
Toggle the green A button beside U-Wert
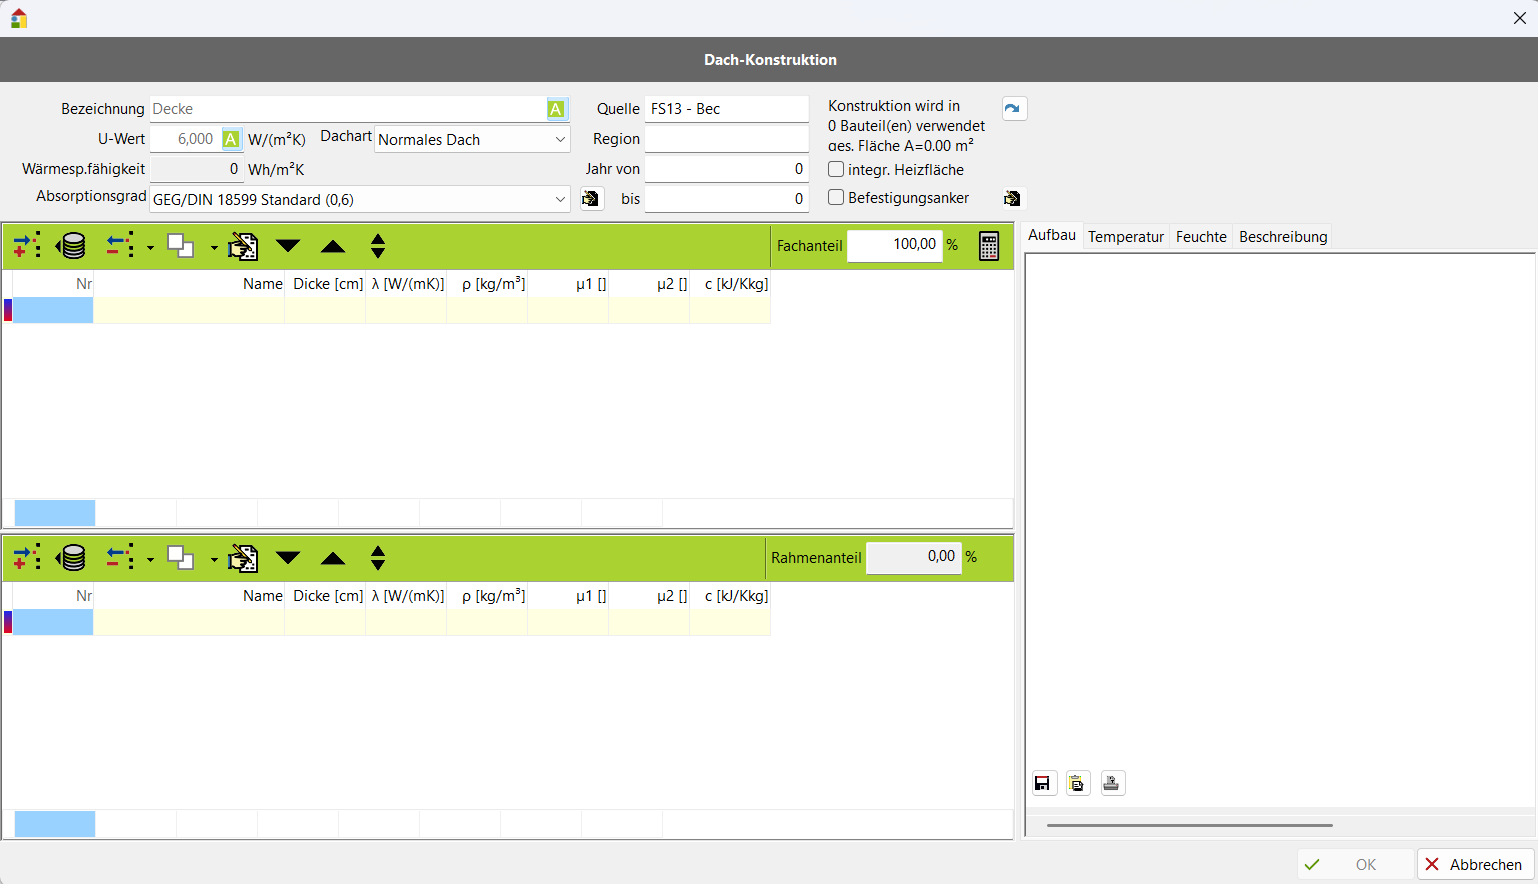[231, 139]
